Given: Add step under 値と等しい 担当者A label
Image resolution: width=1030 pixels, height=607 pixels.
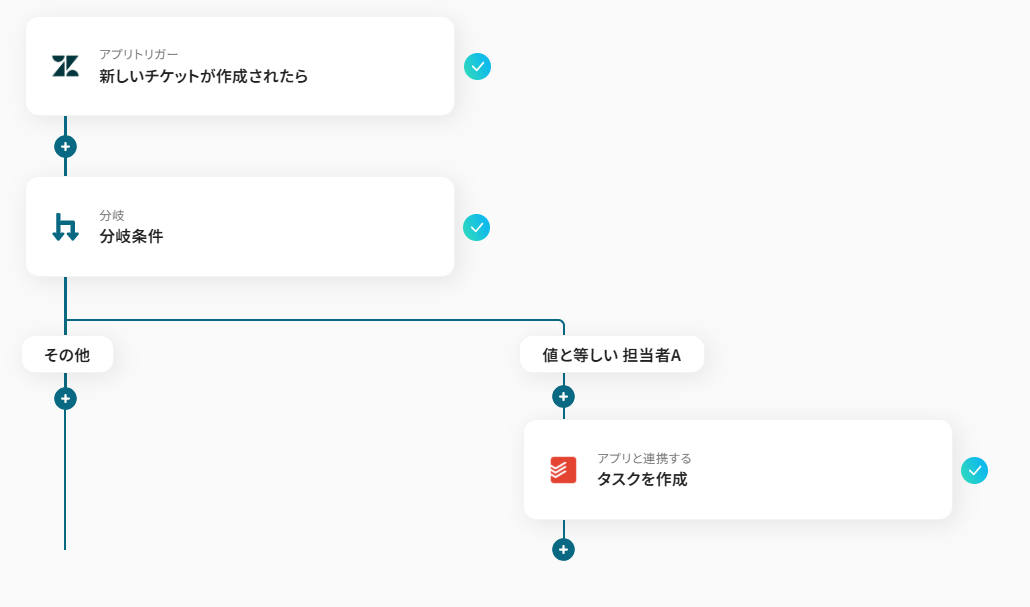Looking at the screenshot, I should (x=563, y=396).
